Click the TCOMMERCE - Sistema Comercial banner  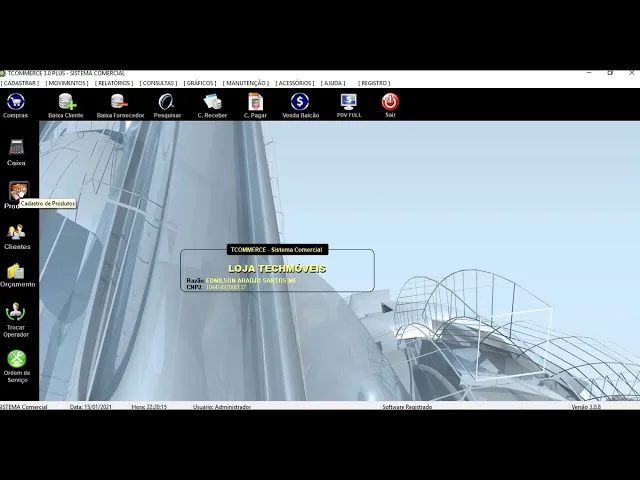click(x=277, y=249)
